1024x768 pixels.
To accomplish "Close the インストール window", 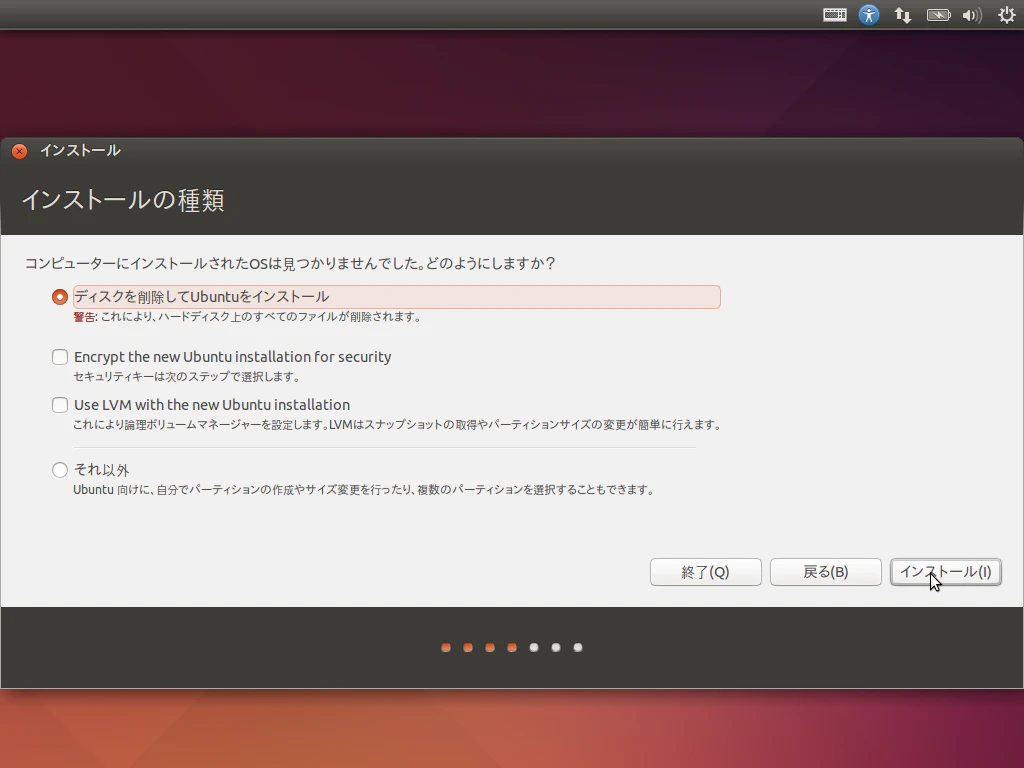I will [20, 152].
